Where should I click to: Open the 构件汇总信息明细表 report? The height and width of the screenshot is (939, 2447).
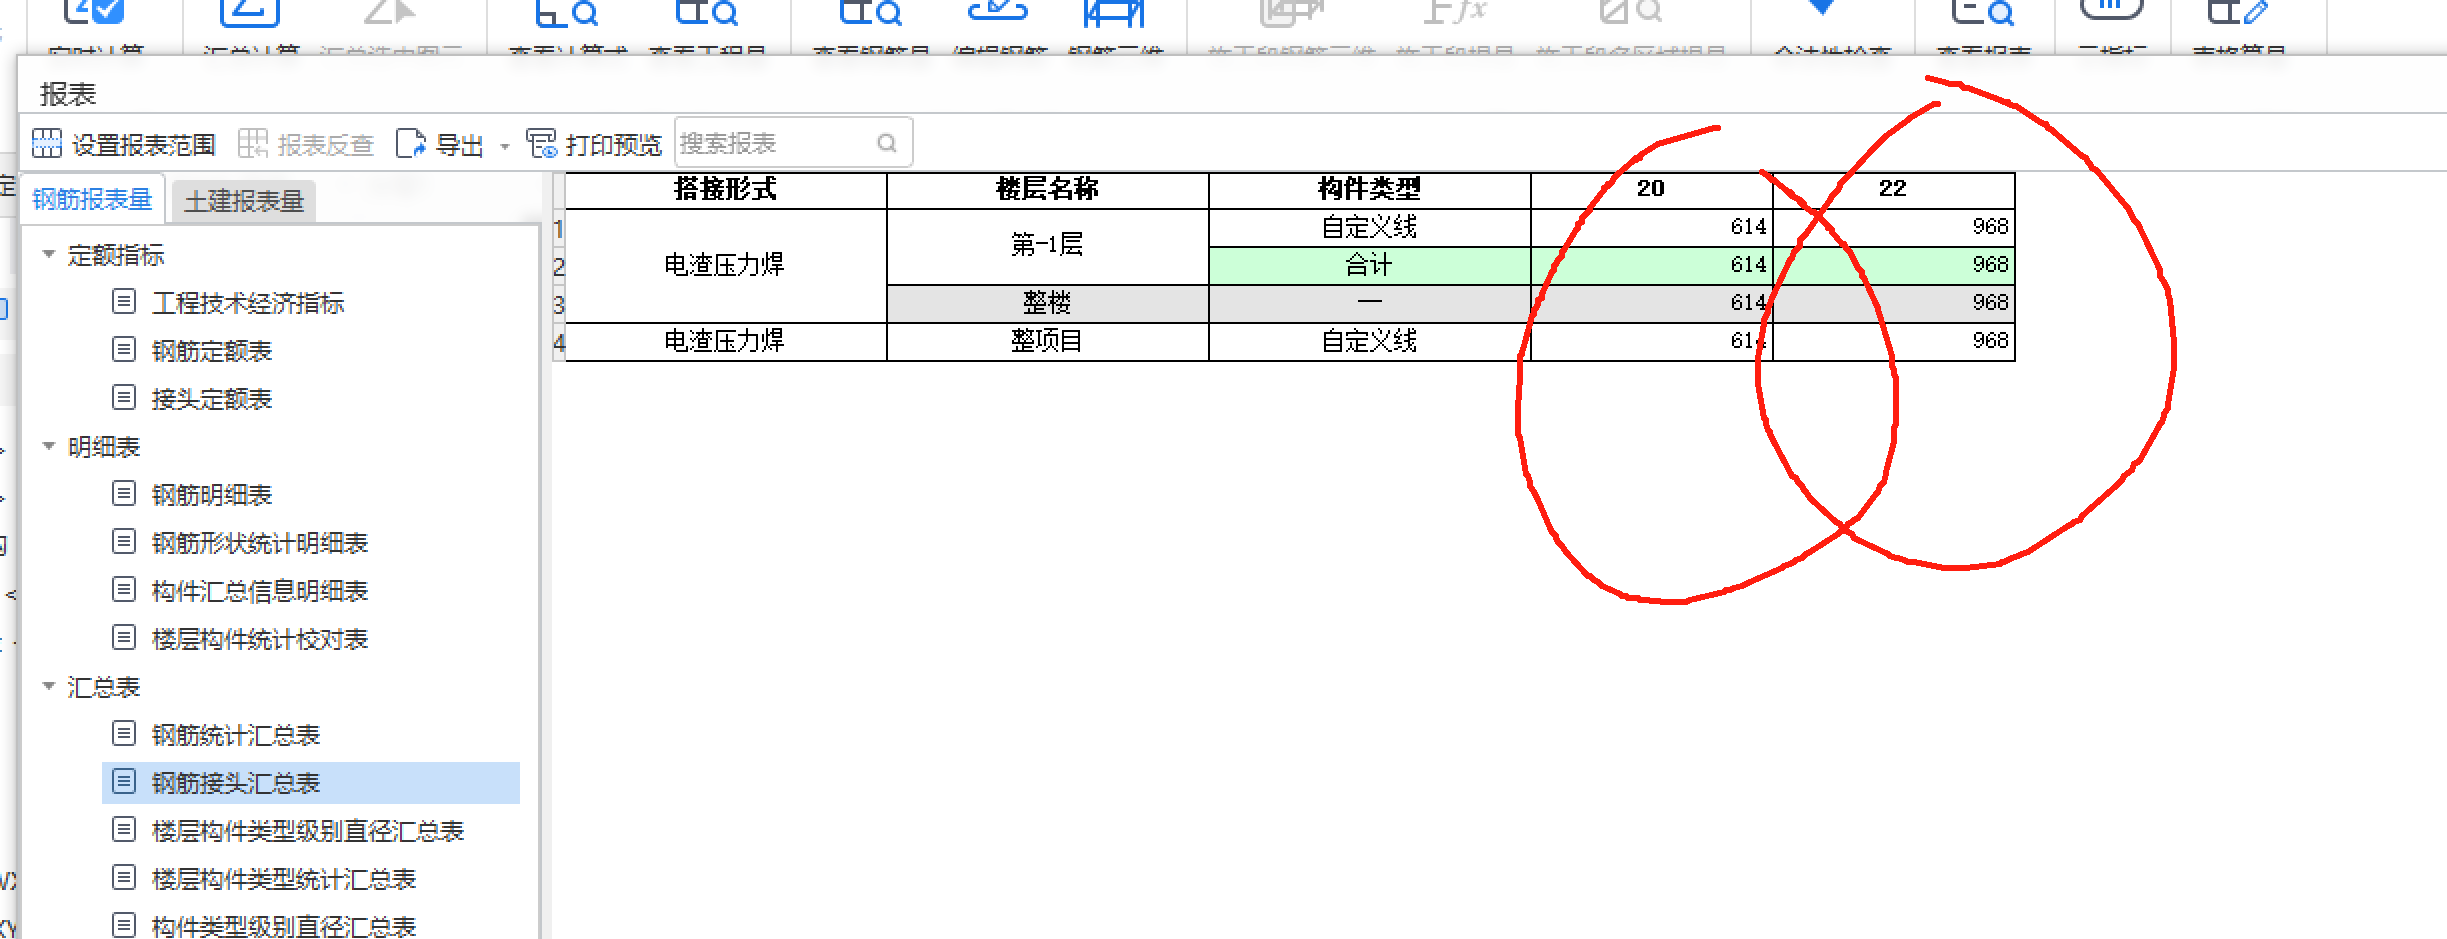tap(260, 590)
